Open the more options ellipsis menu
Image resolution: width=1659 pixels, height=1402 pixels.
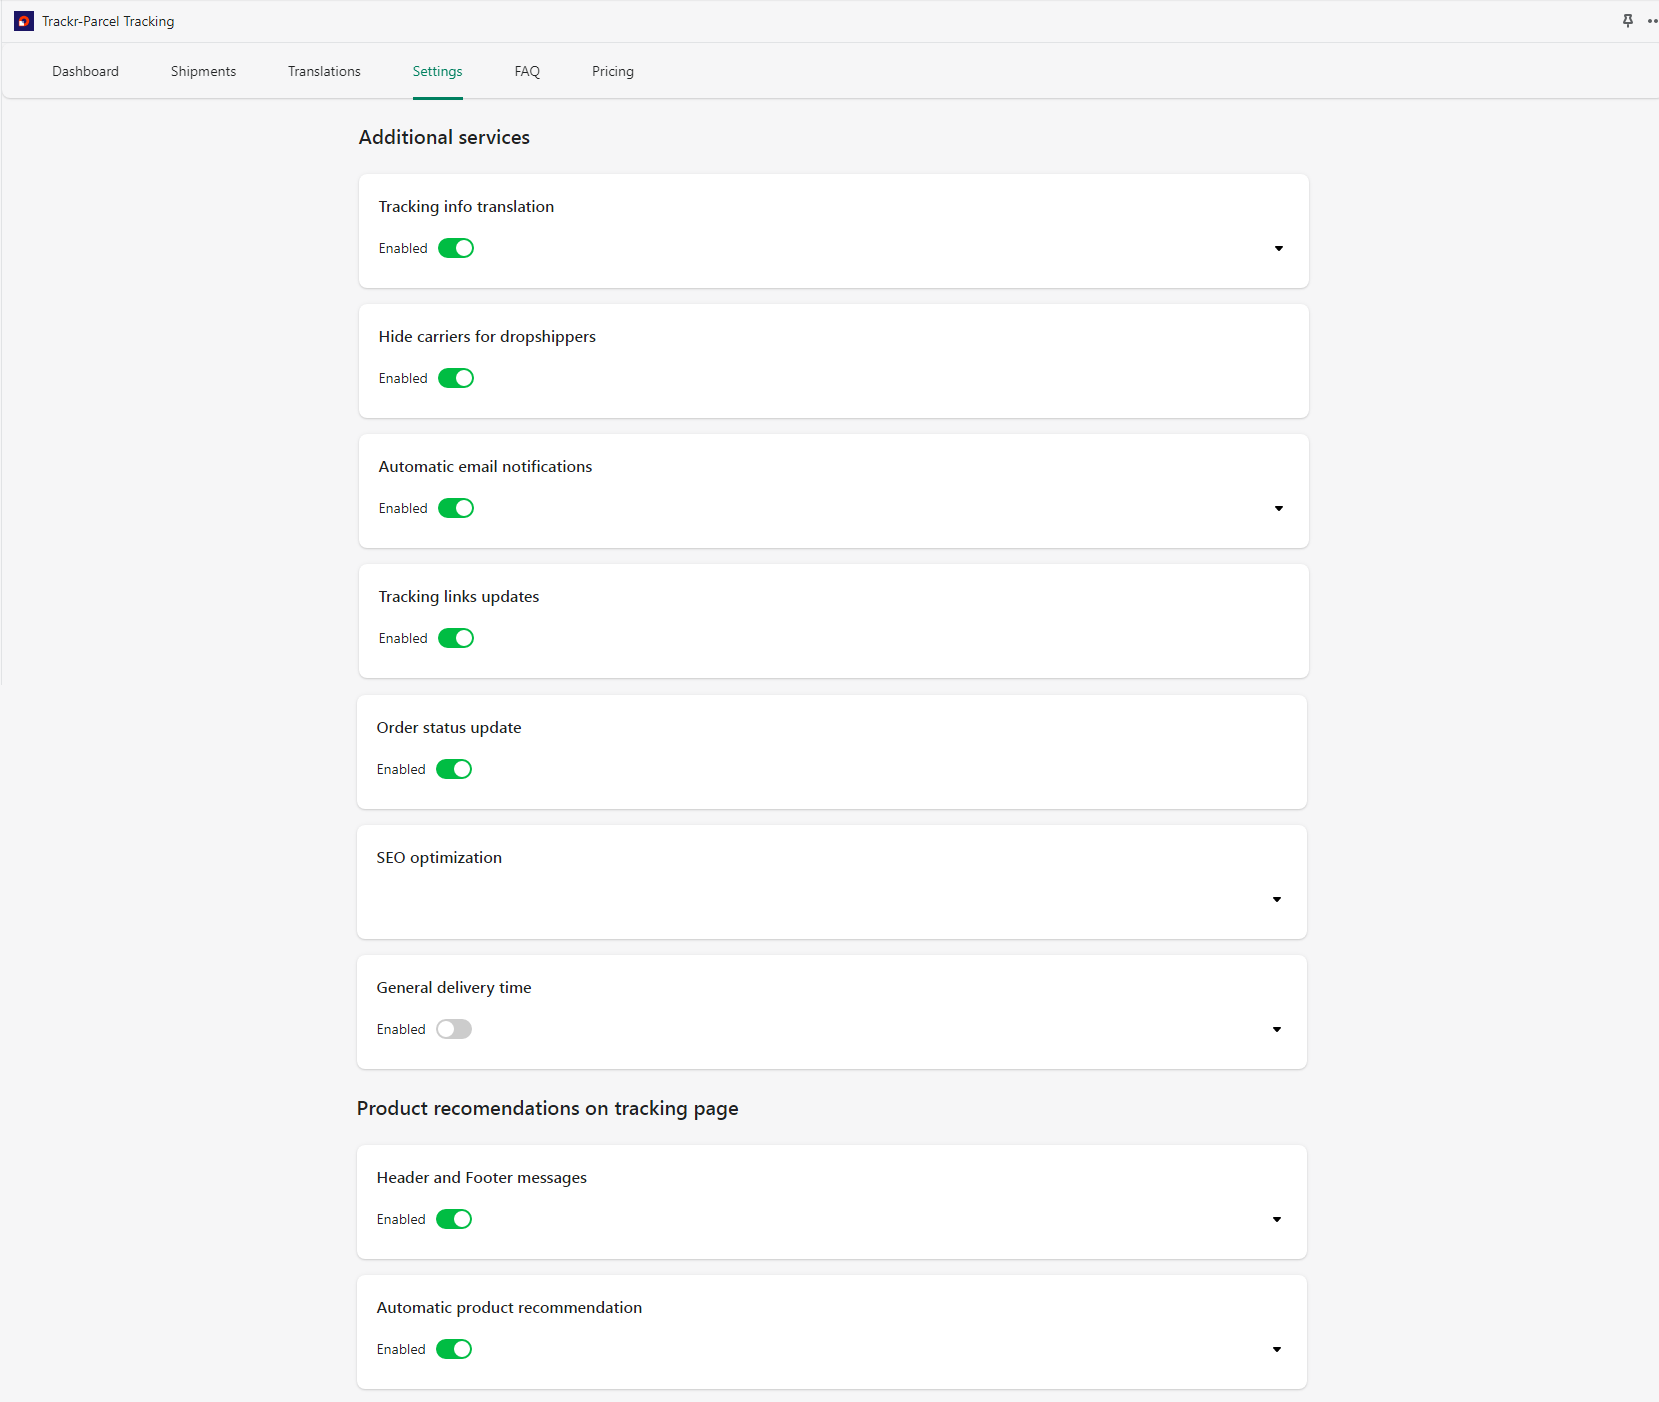1651,21
